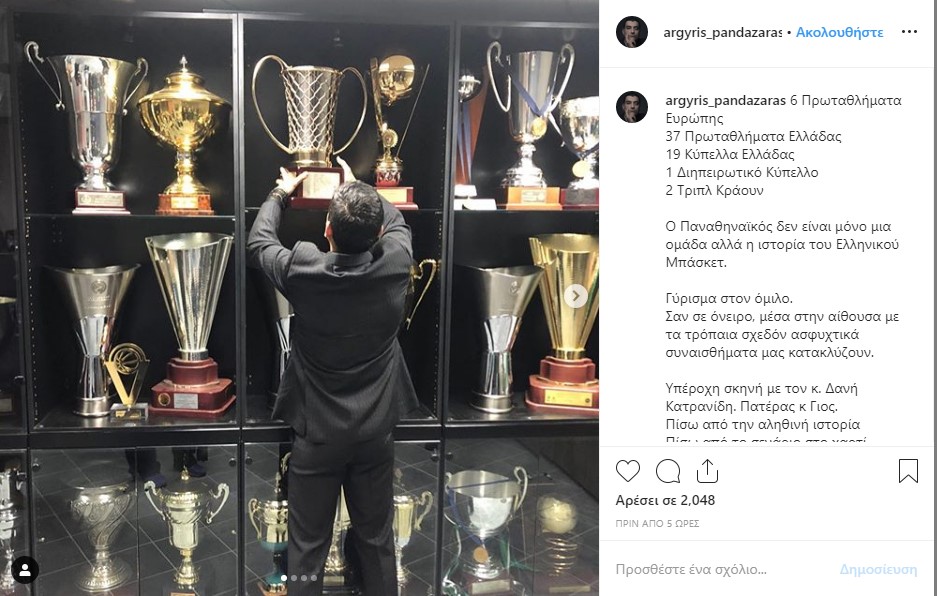Share the post with the upload arrow icon
This screenshot has width=937, height=596.
coord(707,470)
